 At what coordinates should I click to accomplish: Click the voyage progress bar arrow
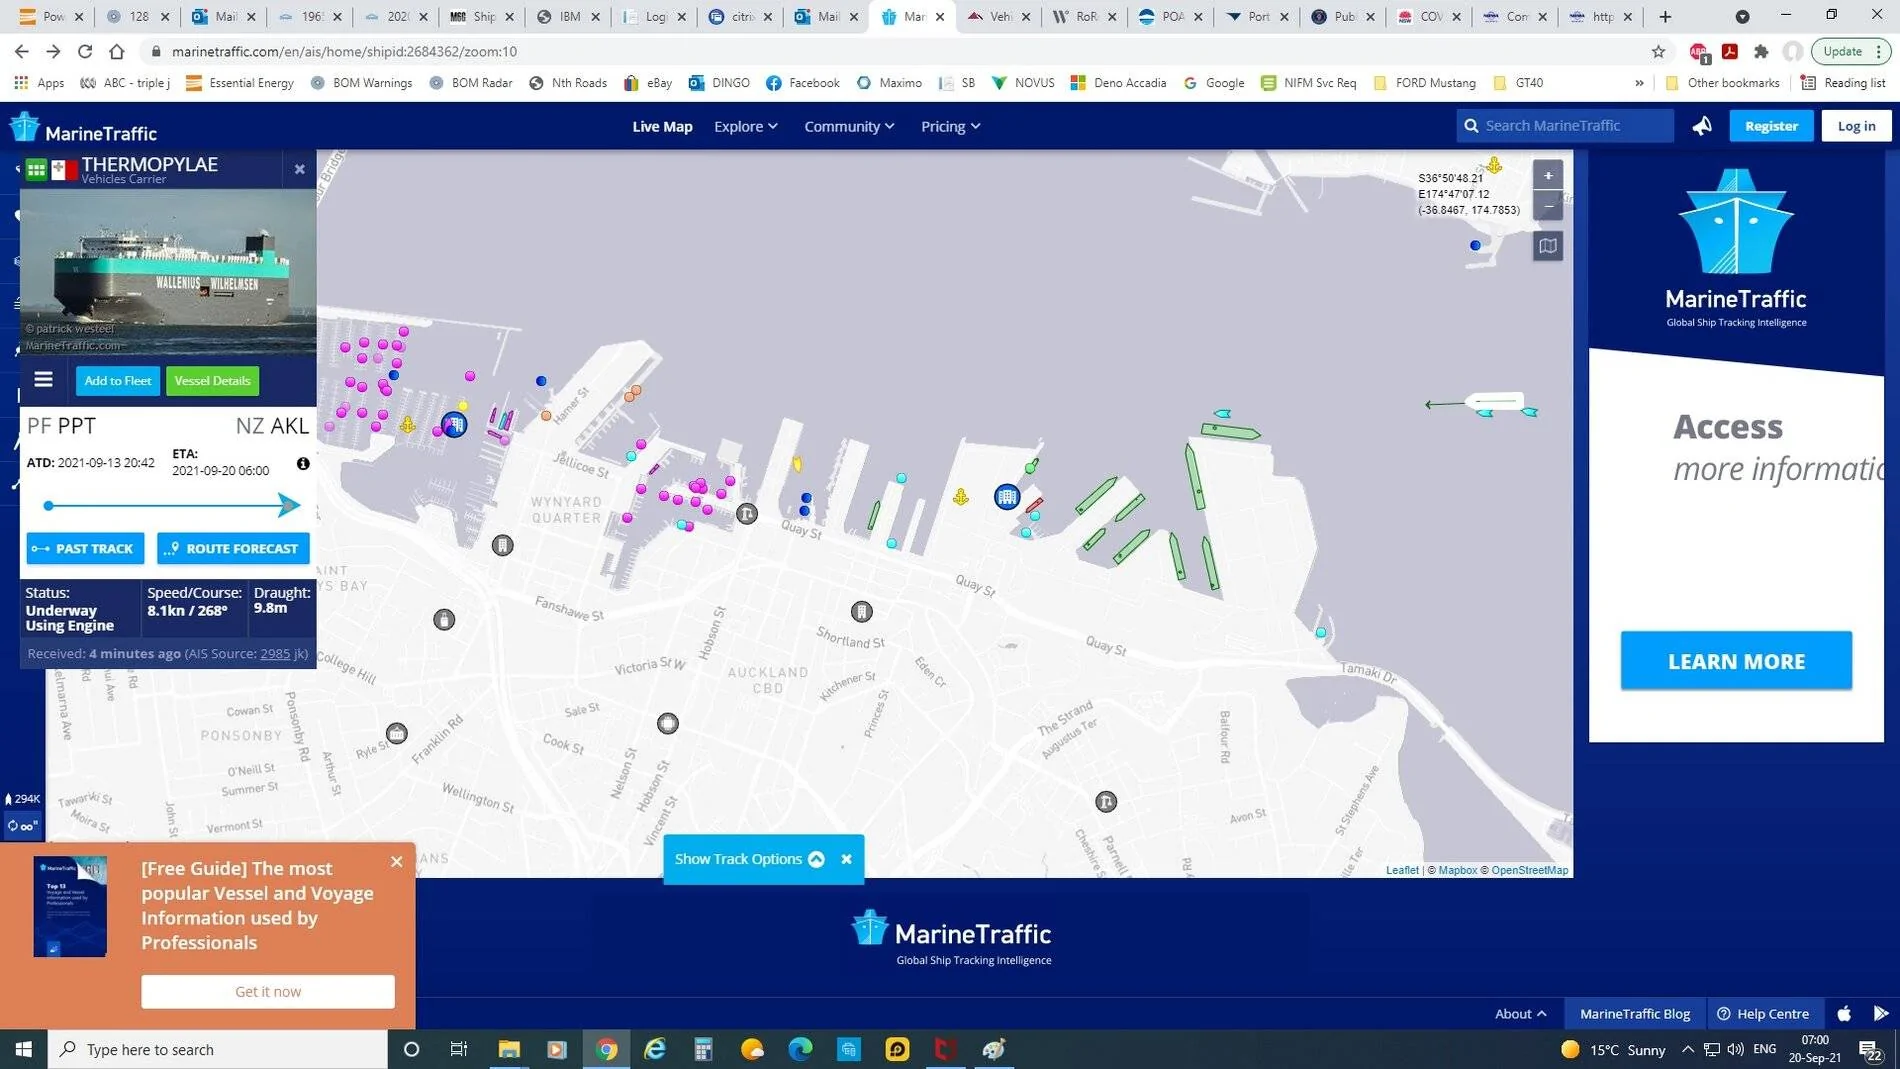288,505
